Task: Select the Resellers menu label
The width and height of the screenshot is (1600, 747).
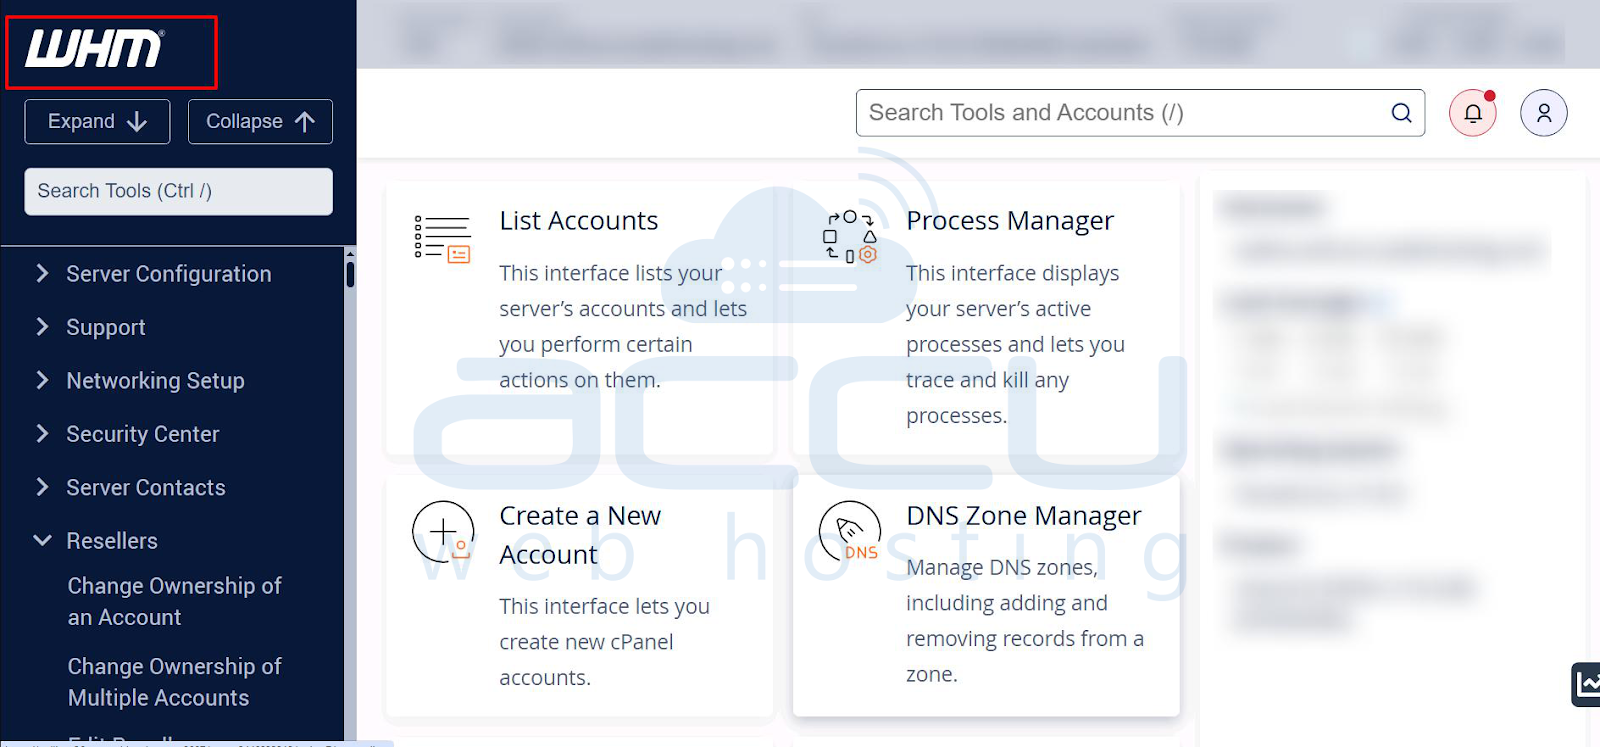Action: [112, 541]
